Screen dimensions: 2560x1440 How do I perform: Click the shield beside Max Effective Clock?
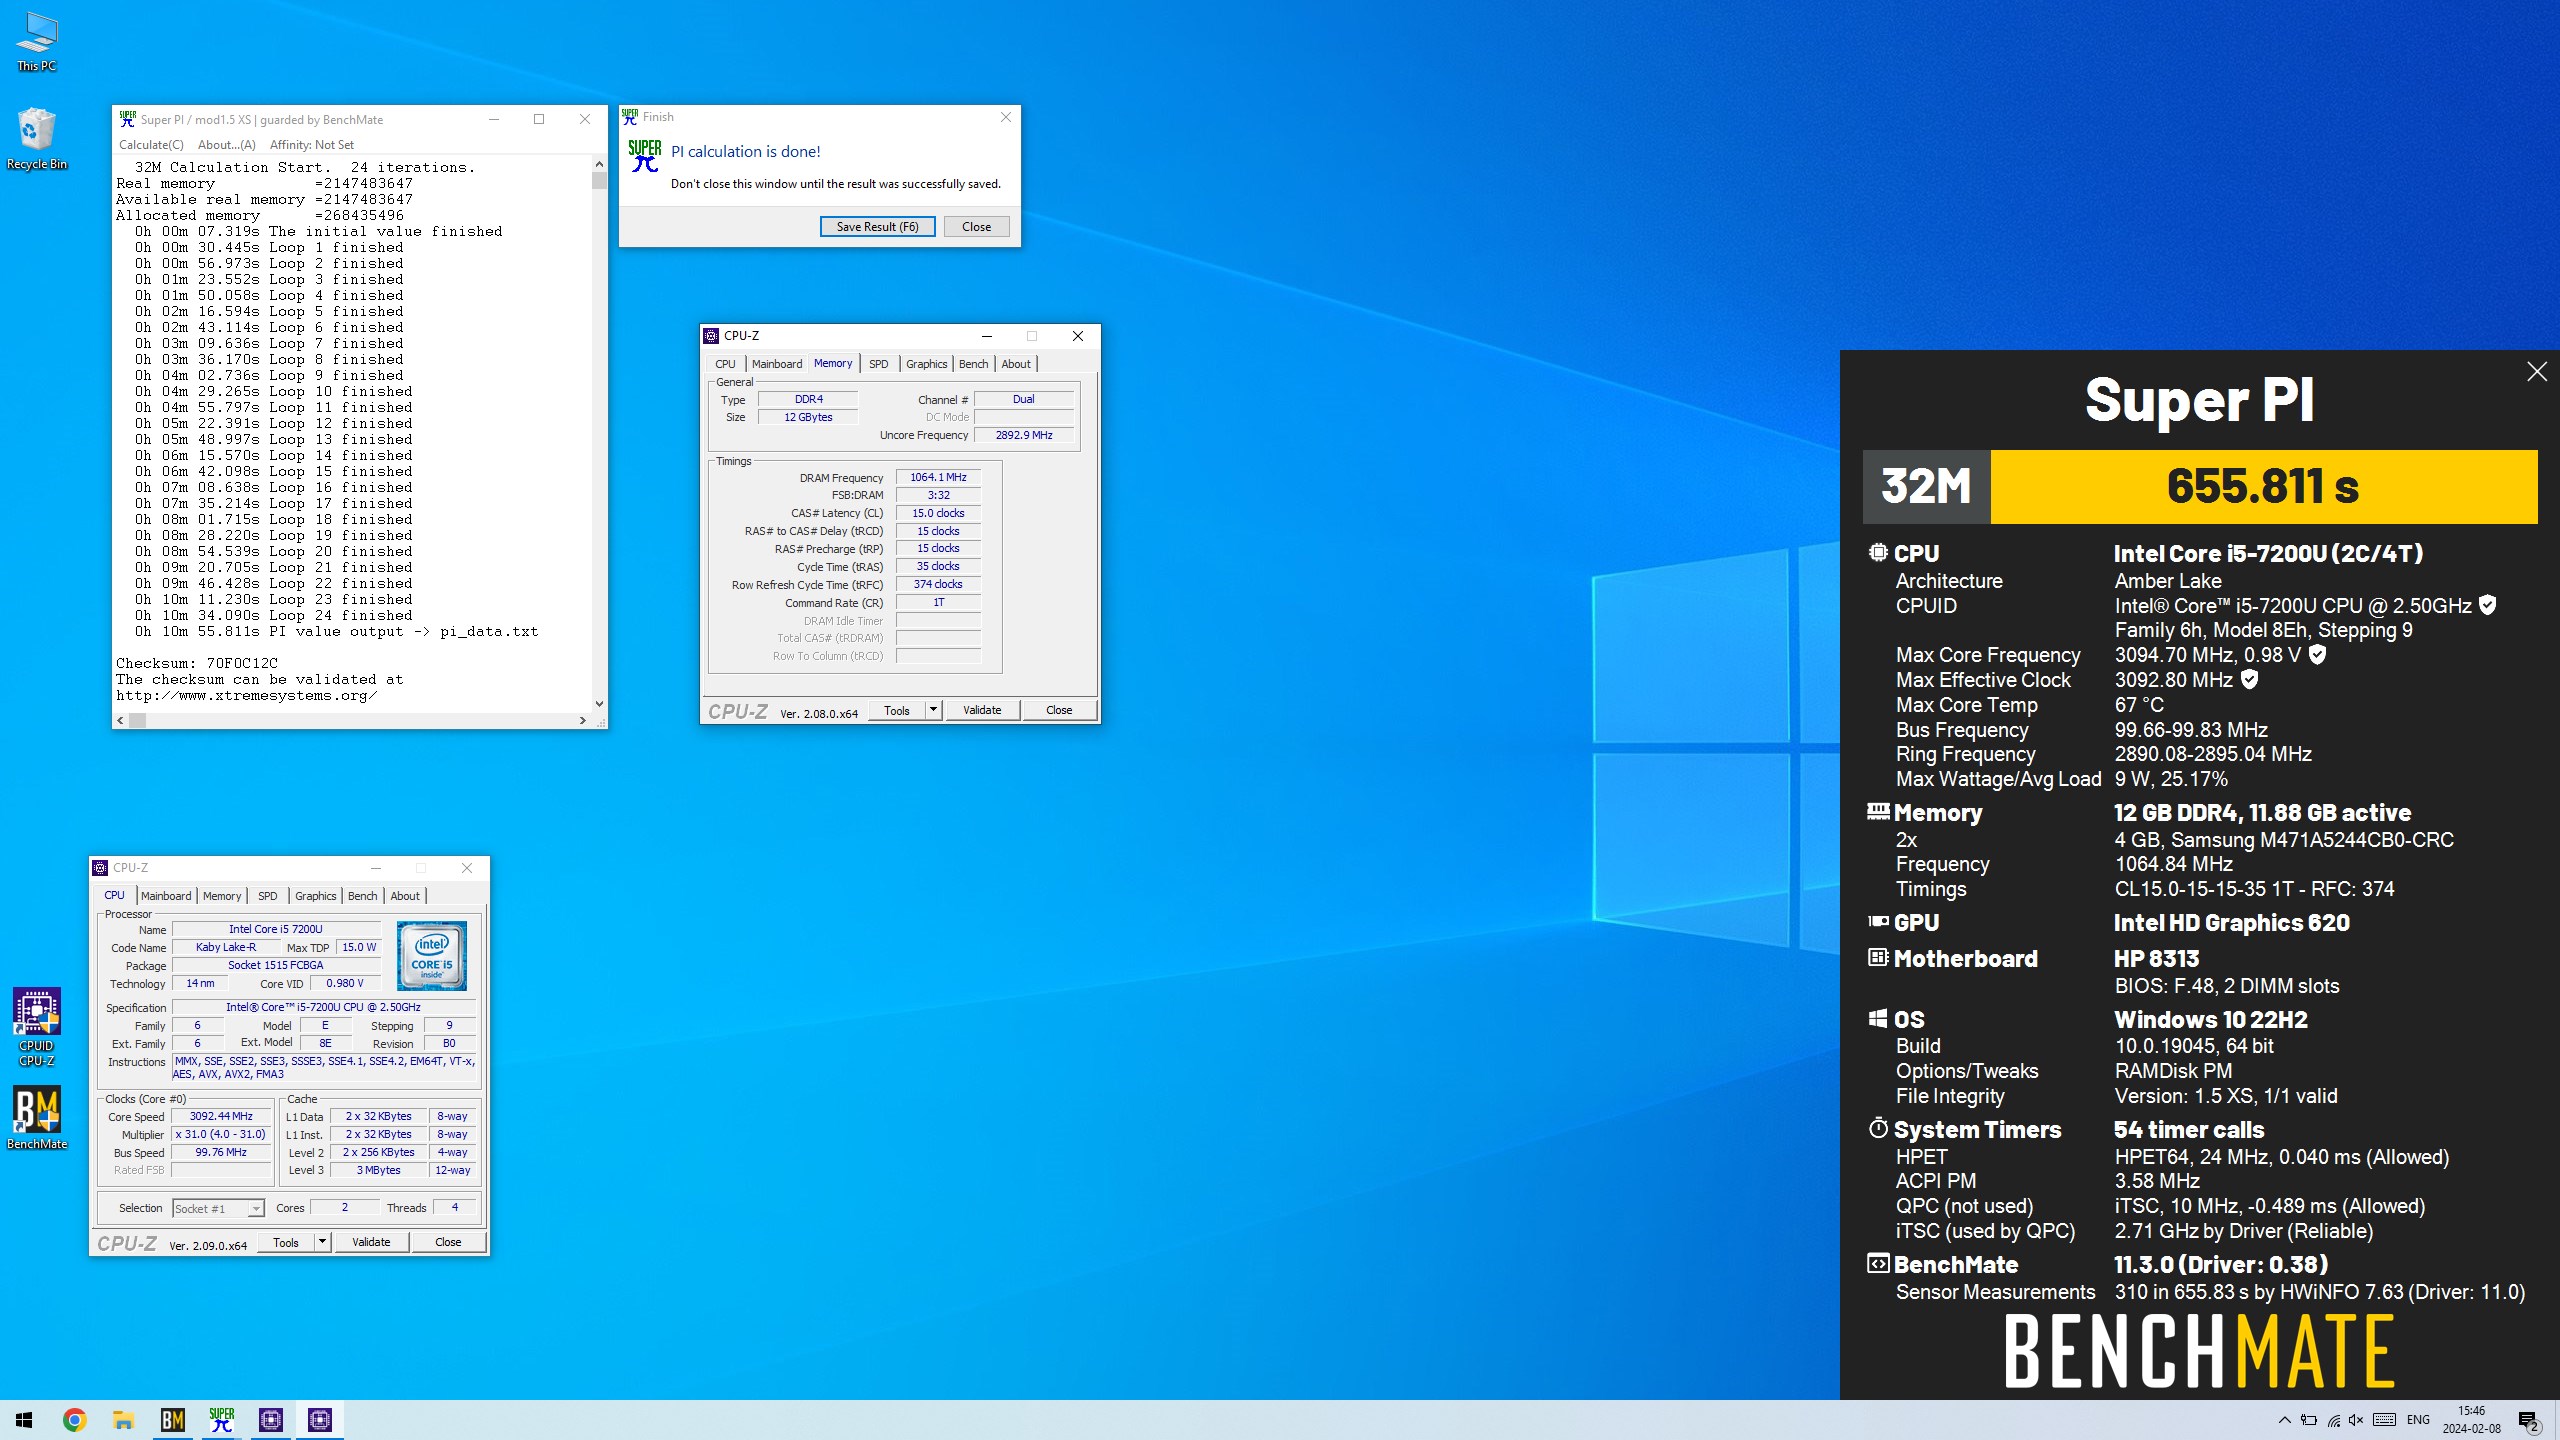tap(2249, 679)
